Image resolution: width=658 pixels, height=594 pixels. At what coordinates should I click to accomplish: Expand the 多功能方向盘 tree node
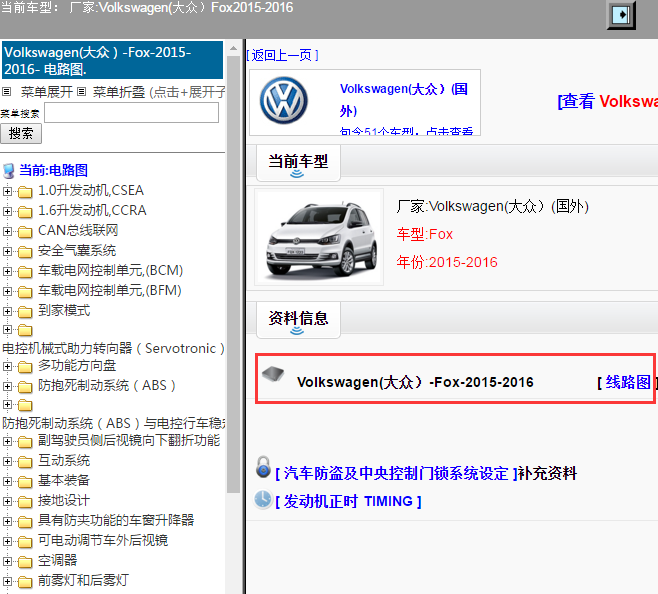pos(7,366)
